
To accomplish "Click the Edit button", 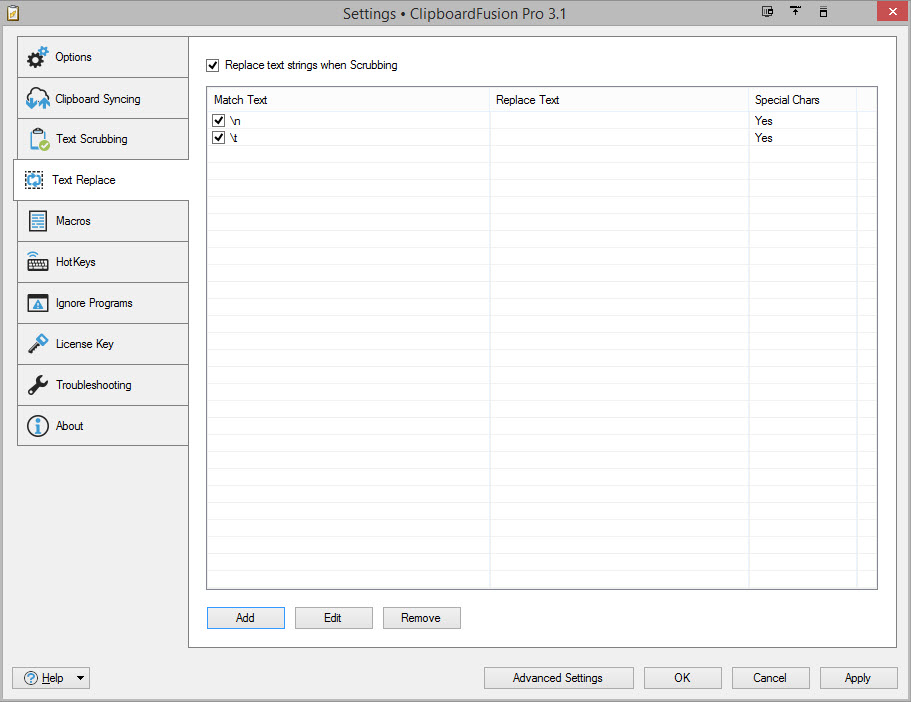I will [x=333, y=618].
